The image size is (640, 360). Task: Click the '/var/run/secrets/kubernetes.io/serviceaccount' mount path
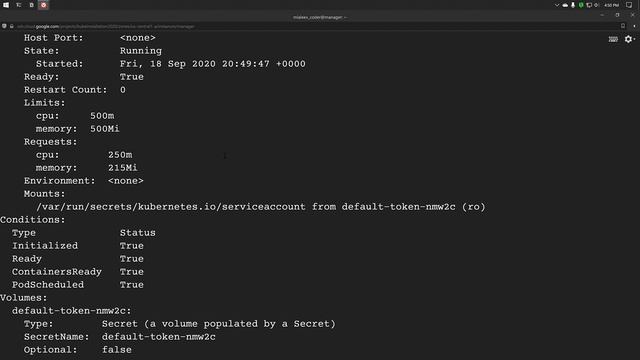[171, 207]
